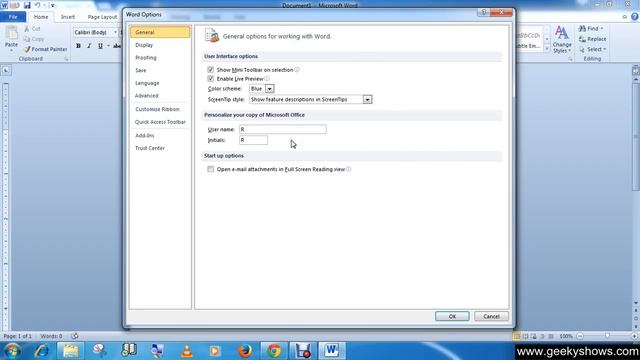The width and height of the screenshot is (640, 360).
Task: Switch to the Page Layout ribbon tab
Action: 102,17
